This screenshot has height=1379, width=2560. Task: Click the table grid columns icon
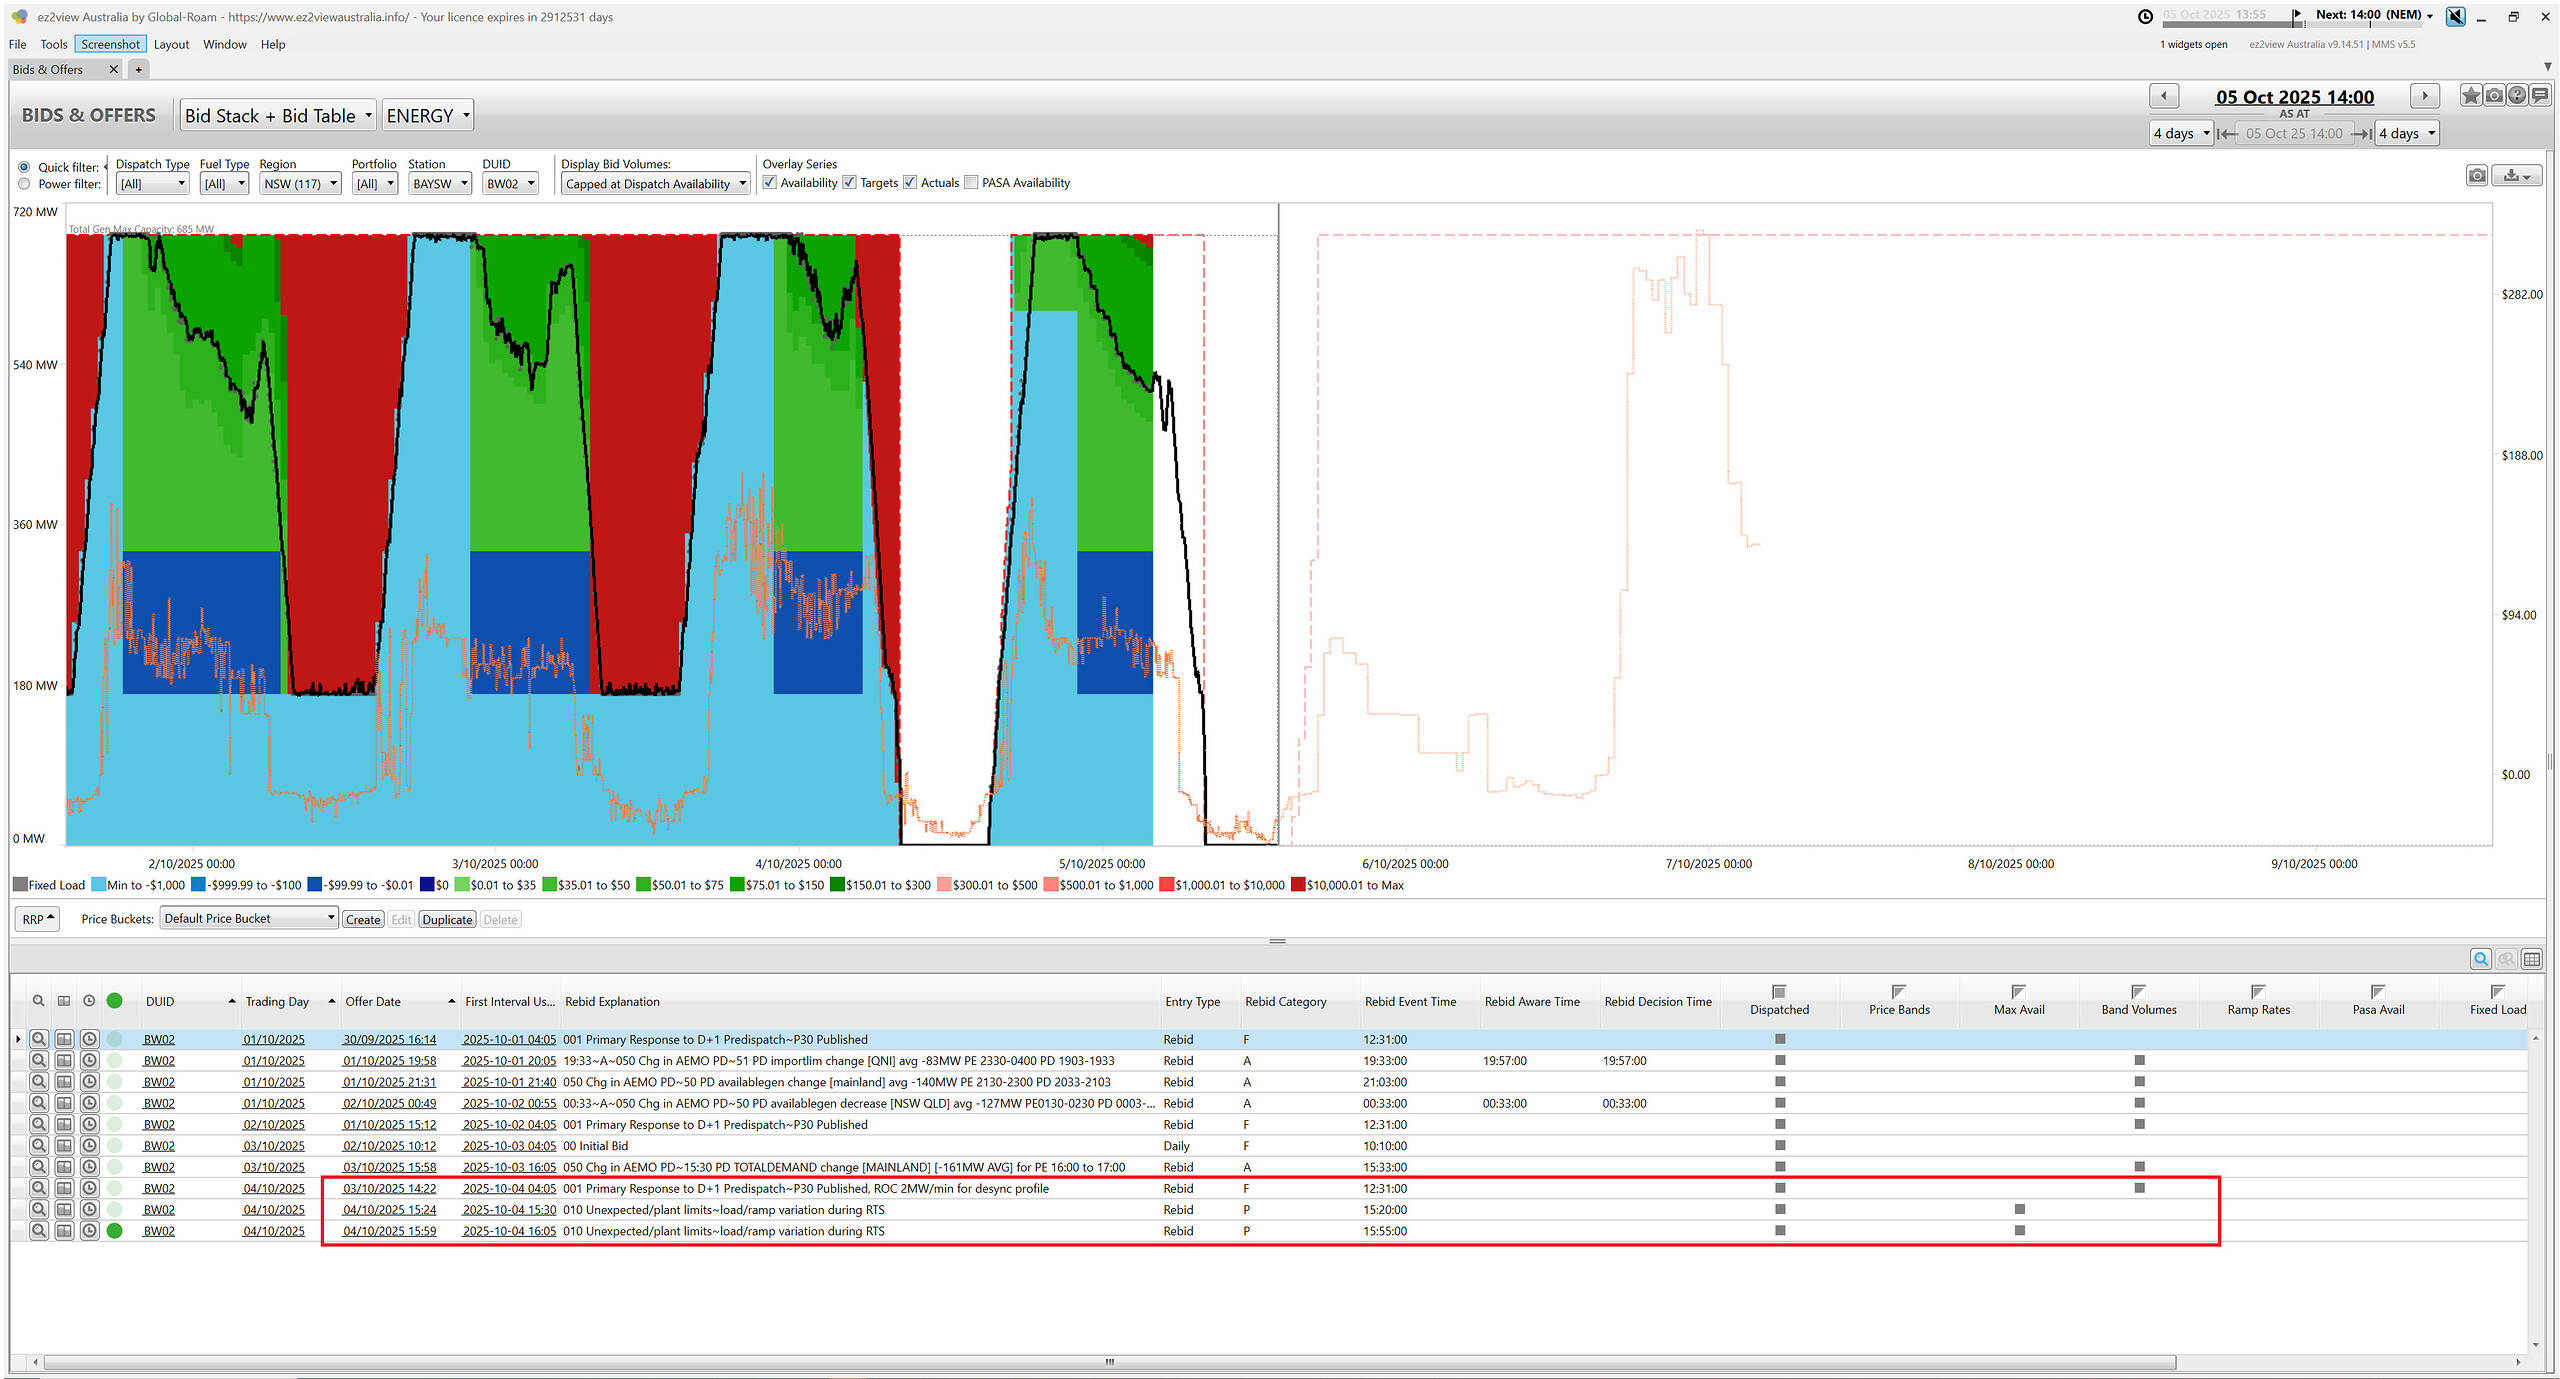coord(2532,959)
